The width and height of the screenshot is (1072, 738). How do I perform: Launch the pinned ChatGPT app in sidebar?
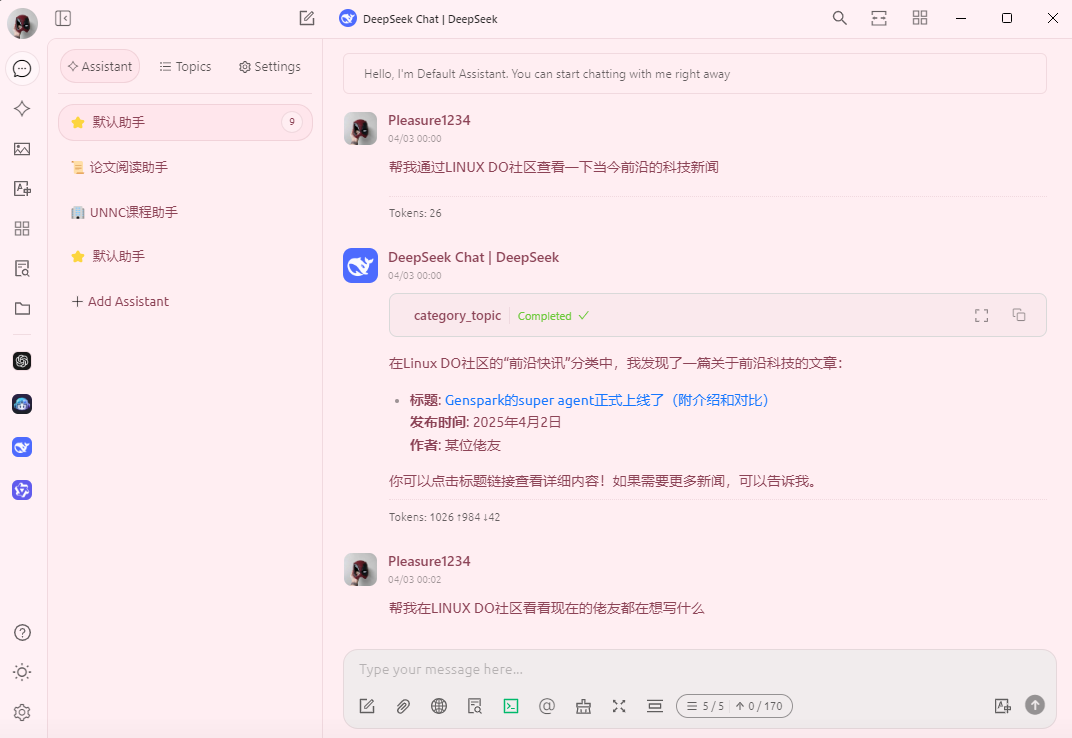(22, 361)
